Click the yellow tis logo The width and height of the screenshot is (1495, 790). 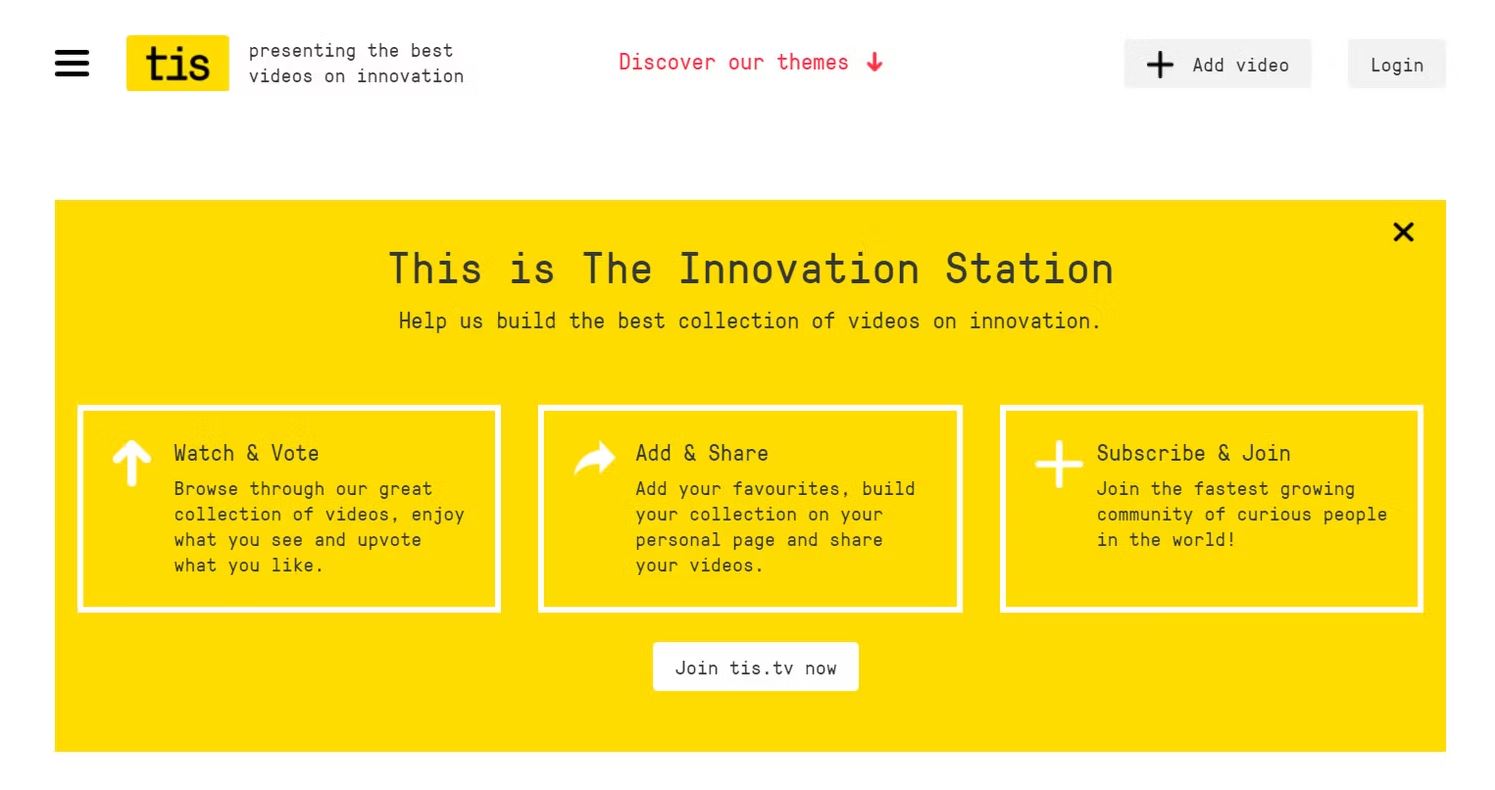tap(177, 63)
